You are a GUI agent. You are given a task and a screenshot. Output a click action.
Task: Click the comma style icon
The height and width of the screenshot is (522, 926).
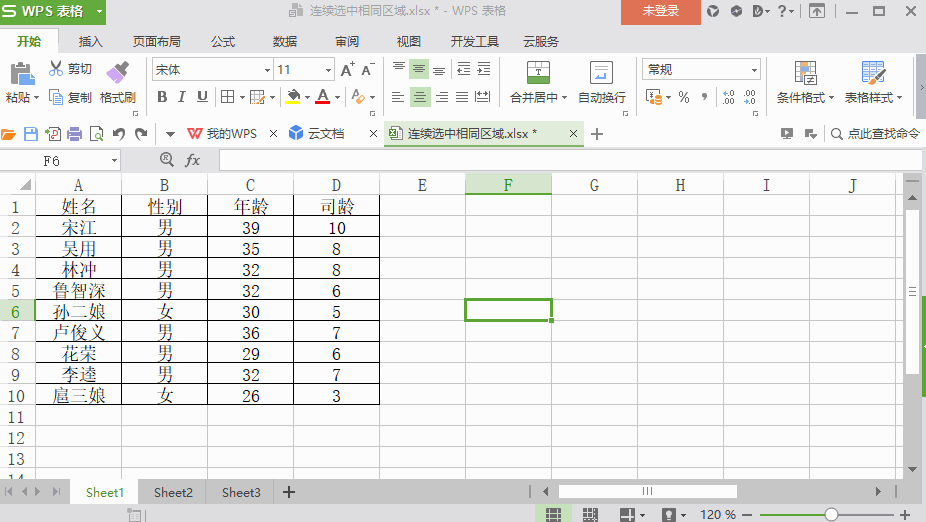[x=704, y=97]
